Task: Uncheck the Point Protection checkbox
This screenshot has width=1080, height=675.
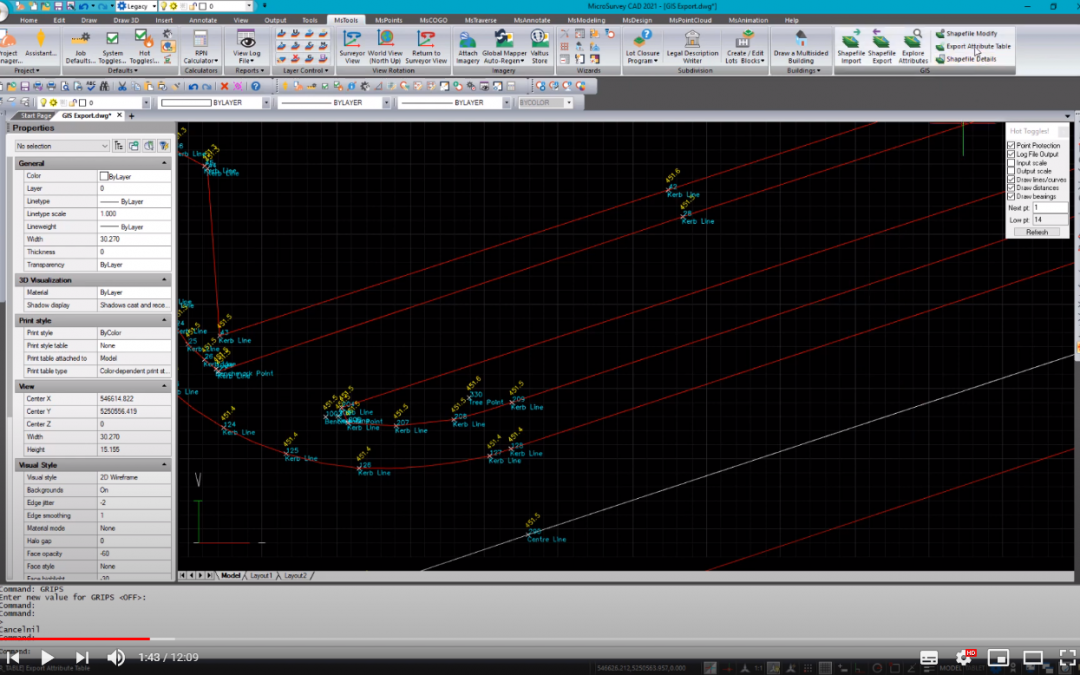Action: [x=1011, y=146]
